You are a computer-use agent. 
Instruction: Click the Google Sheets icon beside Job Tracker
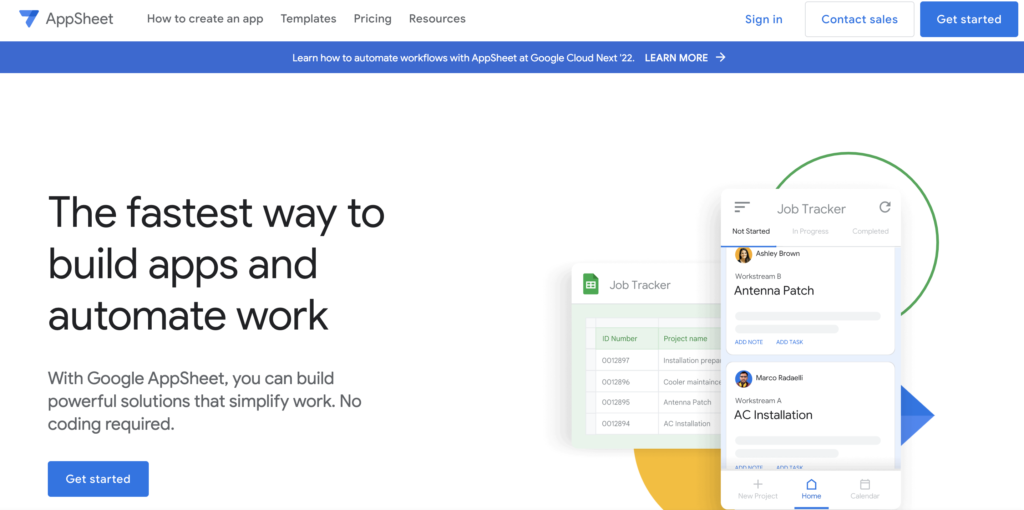[591, 285]
